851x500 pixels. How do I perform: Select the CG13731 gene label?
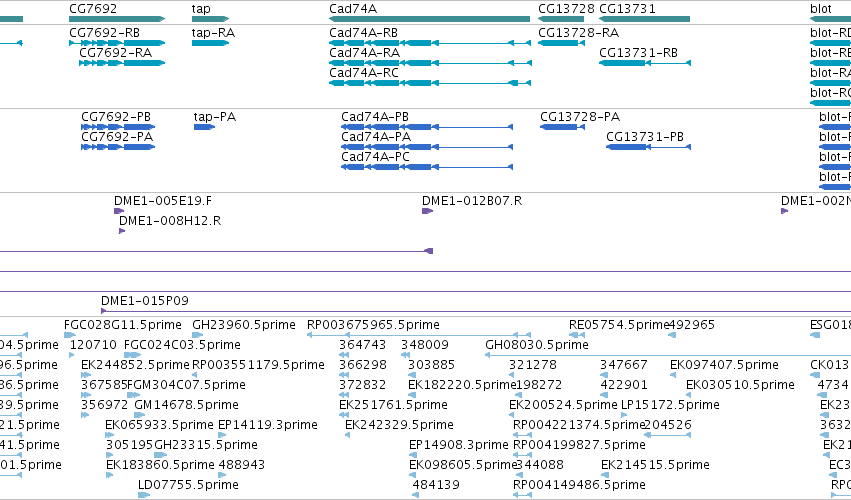[x=627, y=9]
